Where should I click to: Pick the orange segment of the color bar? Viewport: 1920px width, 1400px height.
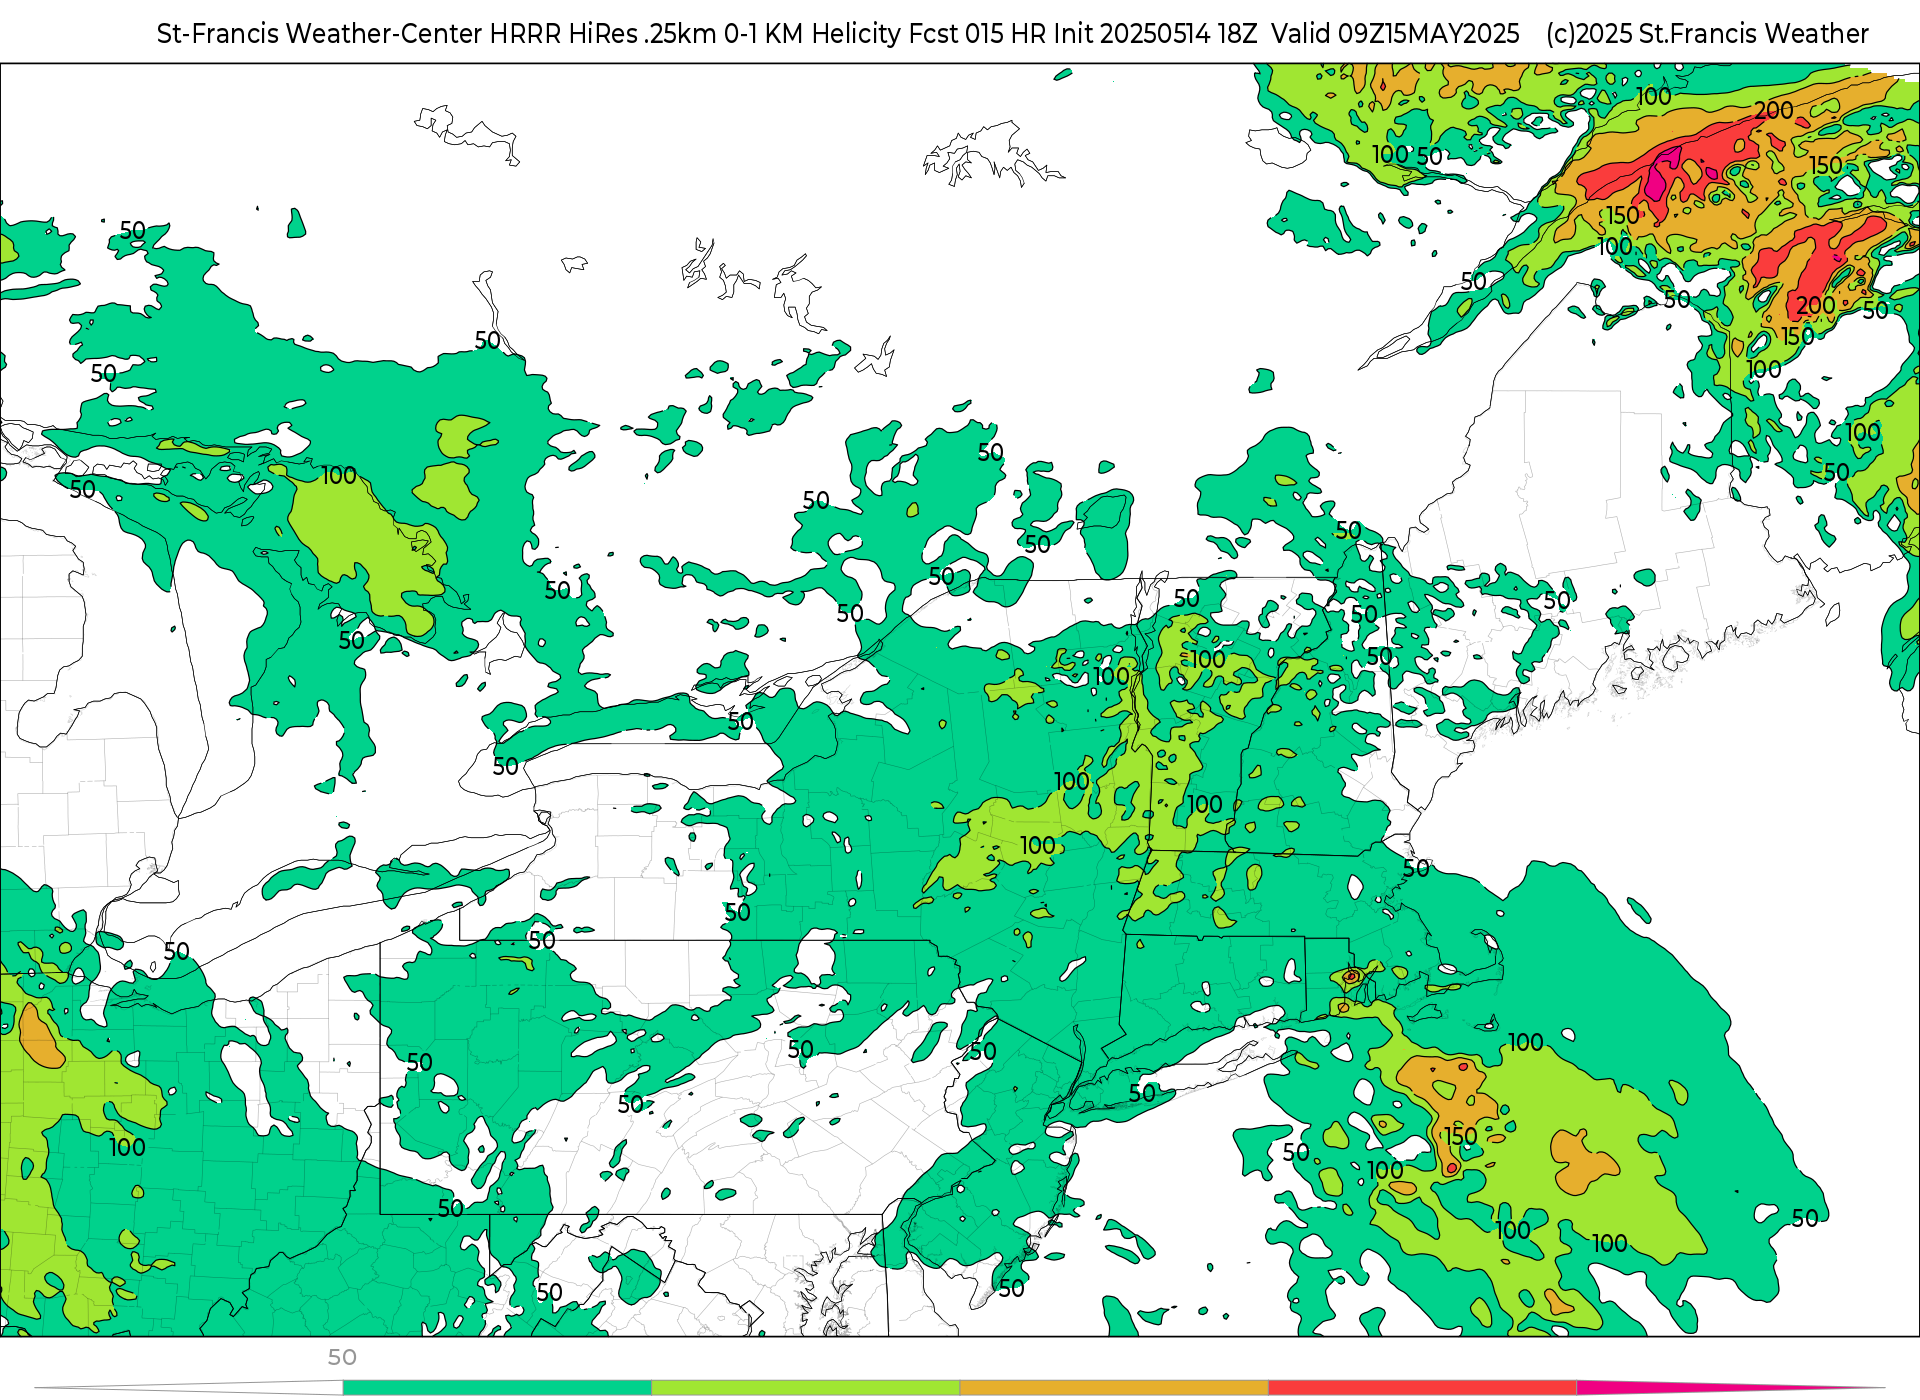pyautogui.click(x=1114, y=1387)
